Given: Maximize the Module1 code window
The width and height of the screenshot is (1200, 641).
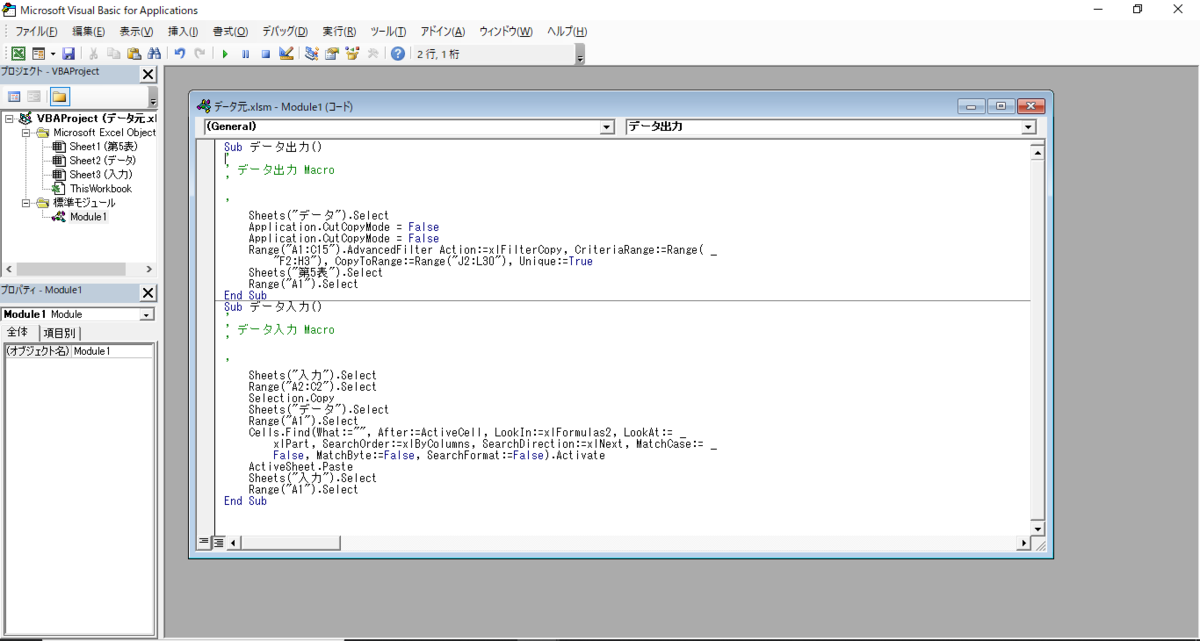Looking at the screenshot, I should tap(999, 106).
